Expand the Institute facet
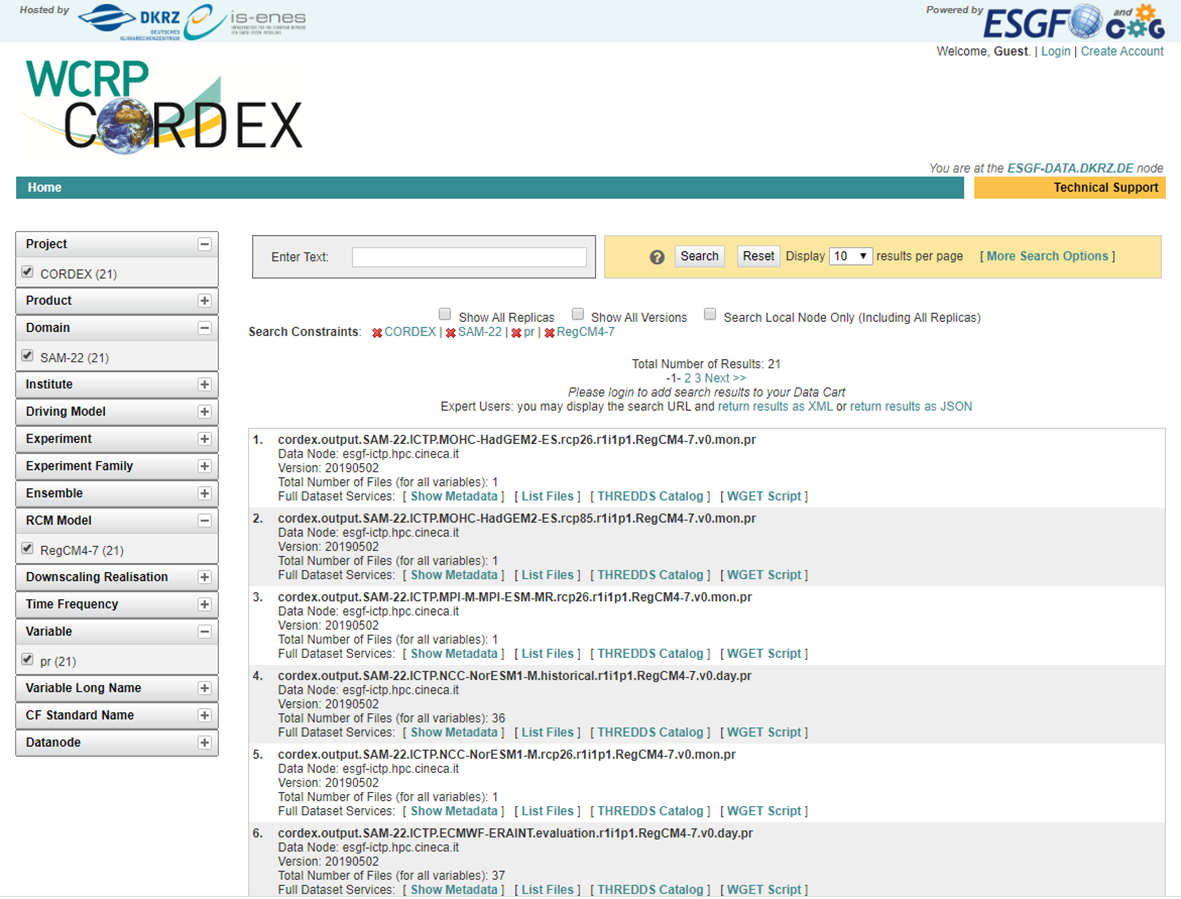This screenshot has height=899, width=1181. pos(204,384)
